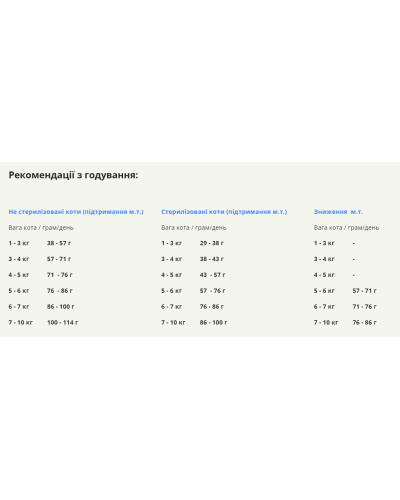Select the '38 - 57 г' value
This screenshot has width=400, height=500.
point(59,243)
